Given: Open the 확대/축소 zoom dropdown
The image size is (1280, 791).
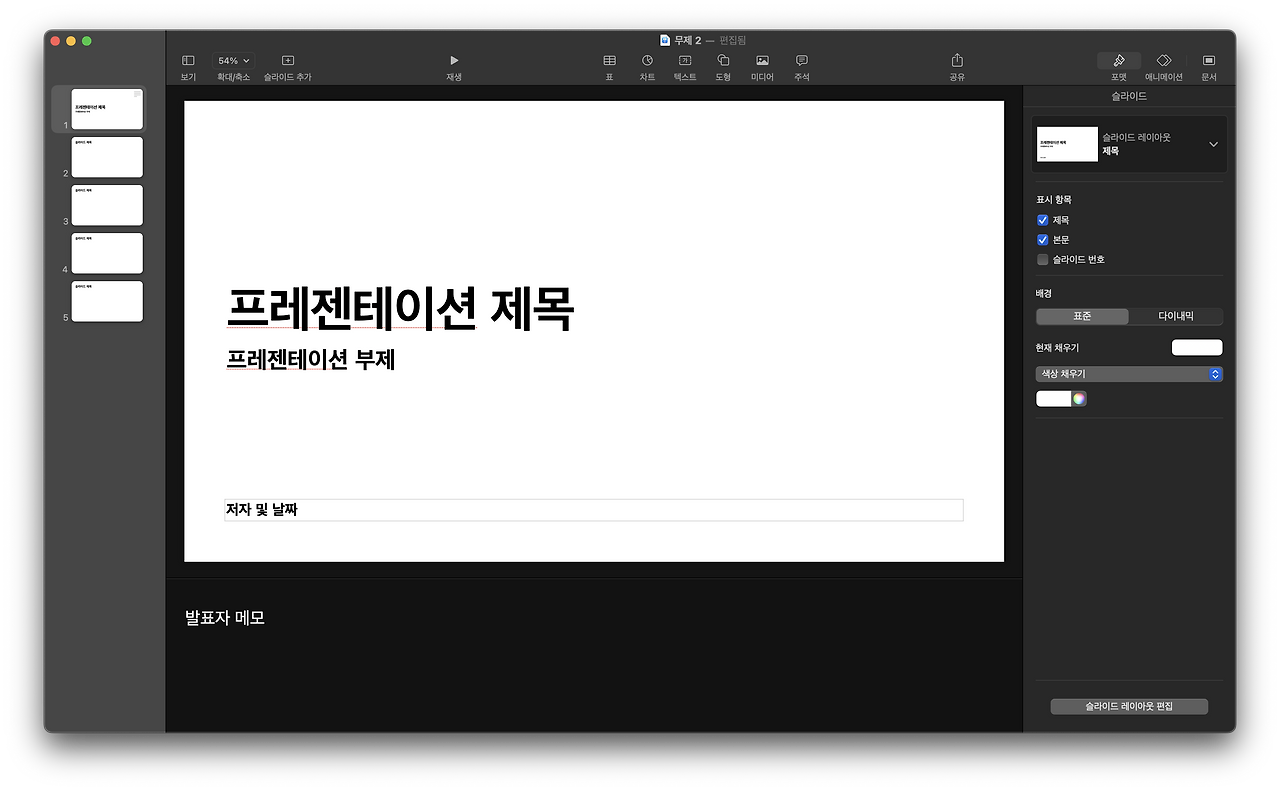Looking at the screenshot, I should click(x=232, y=60).
